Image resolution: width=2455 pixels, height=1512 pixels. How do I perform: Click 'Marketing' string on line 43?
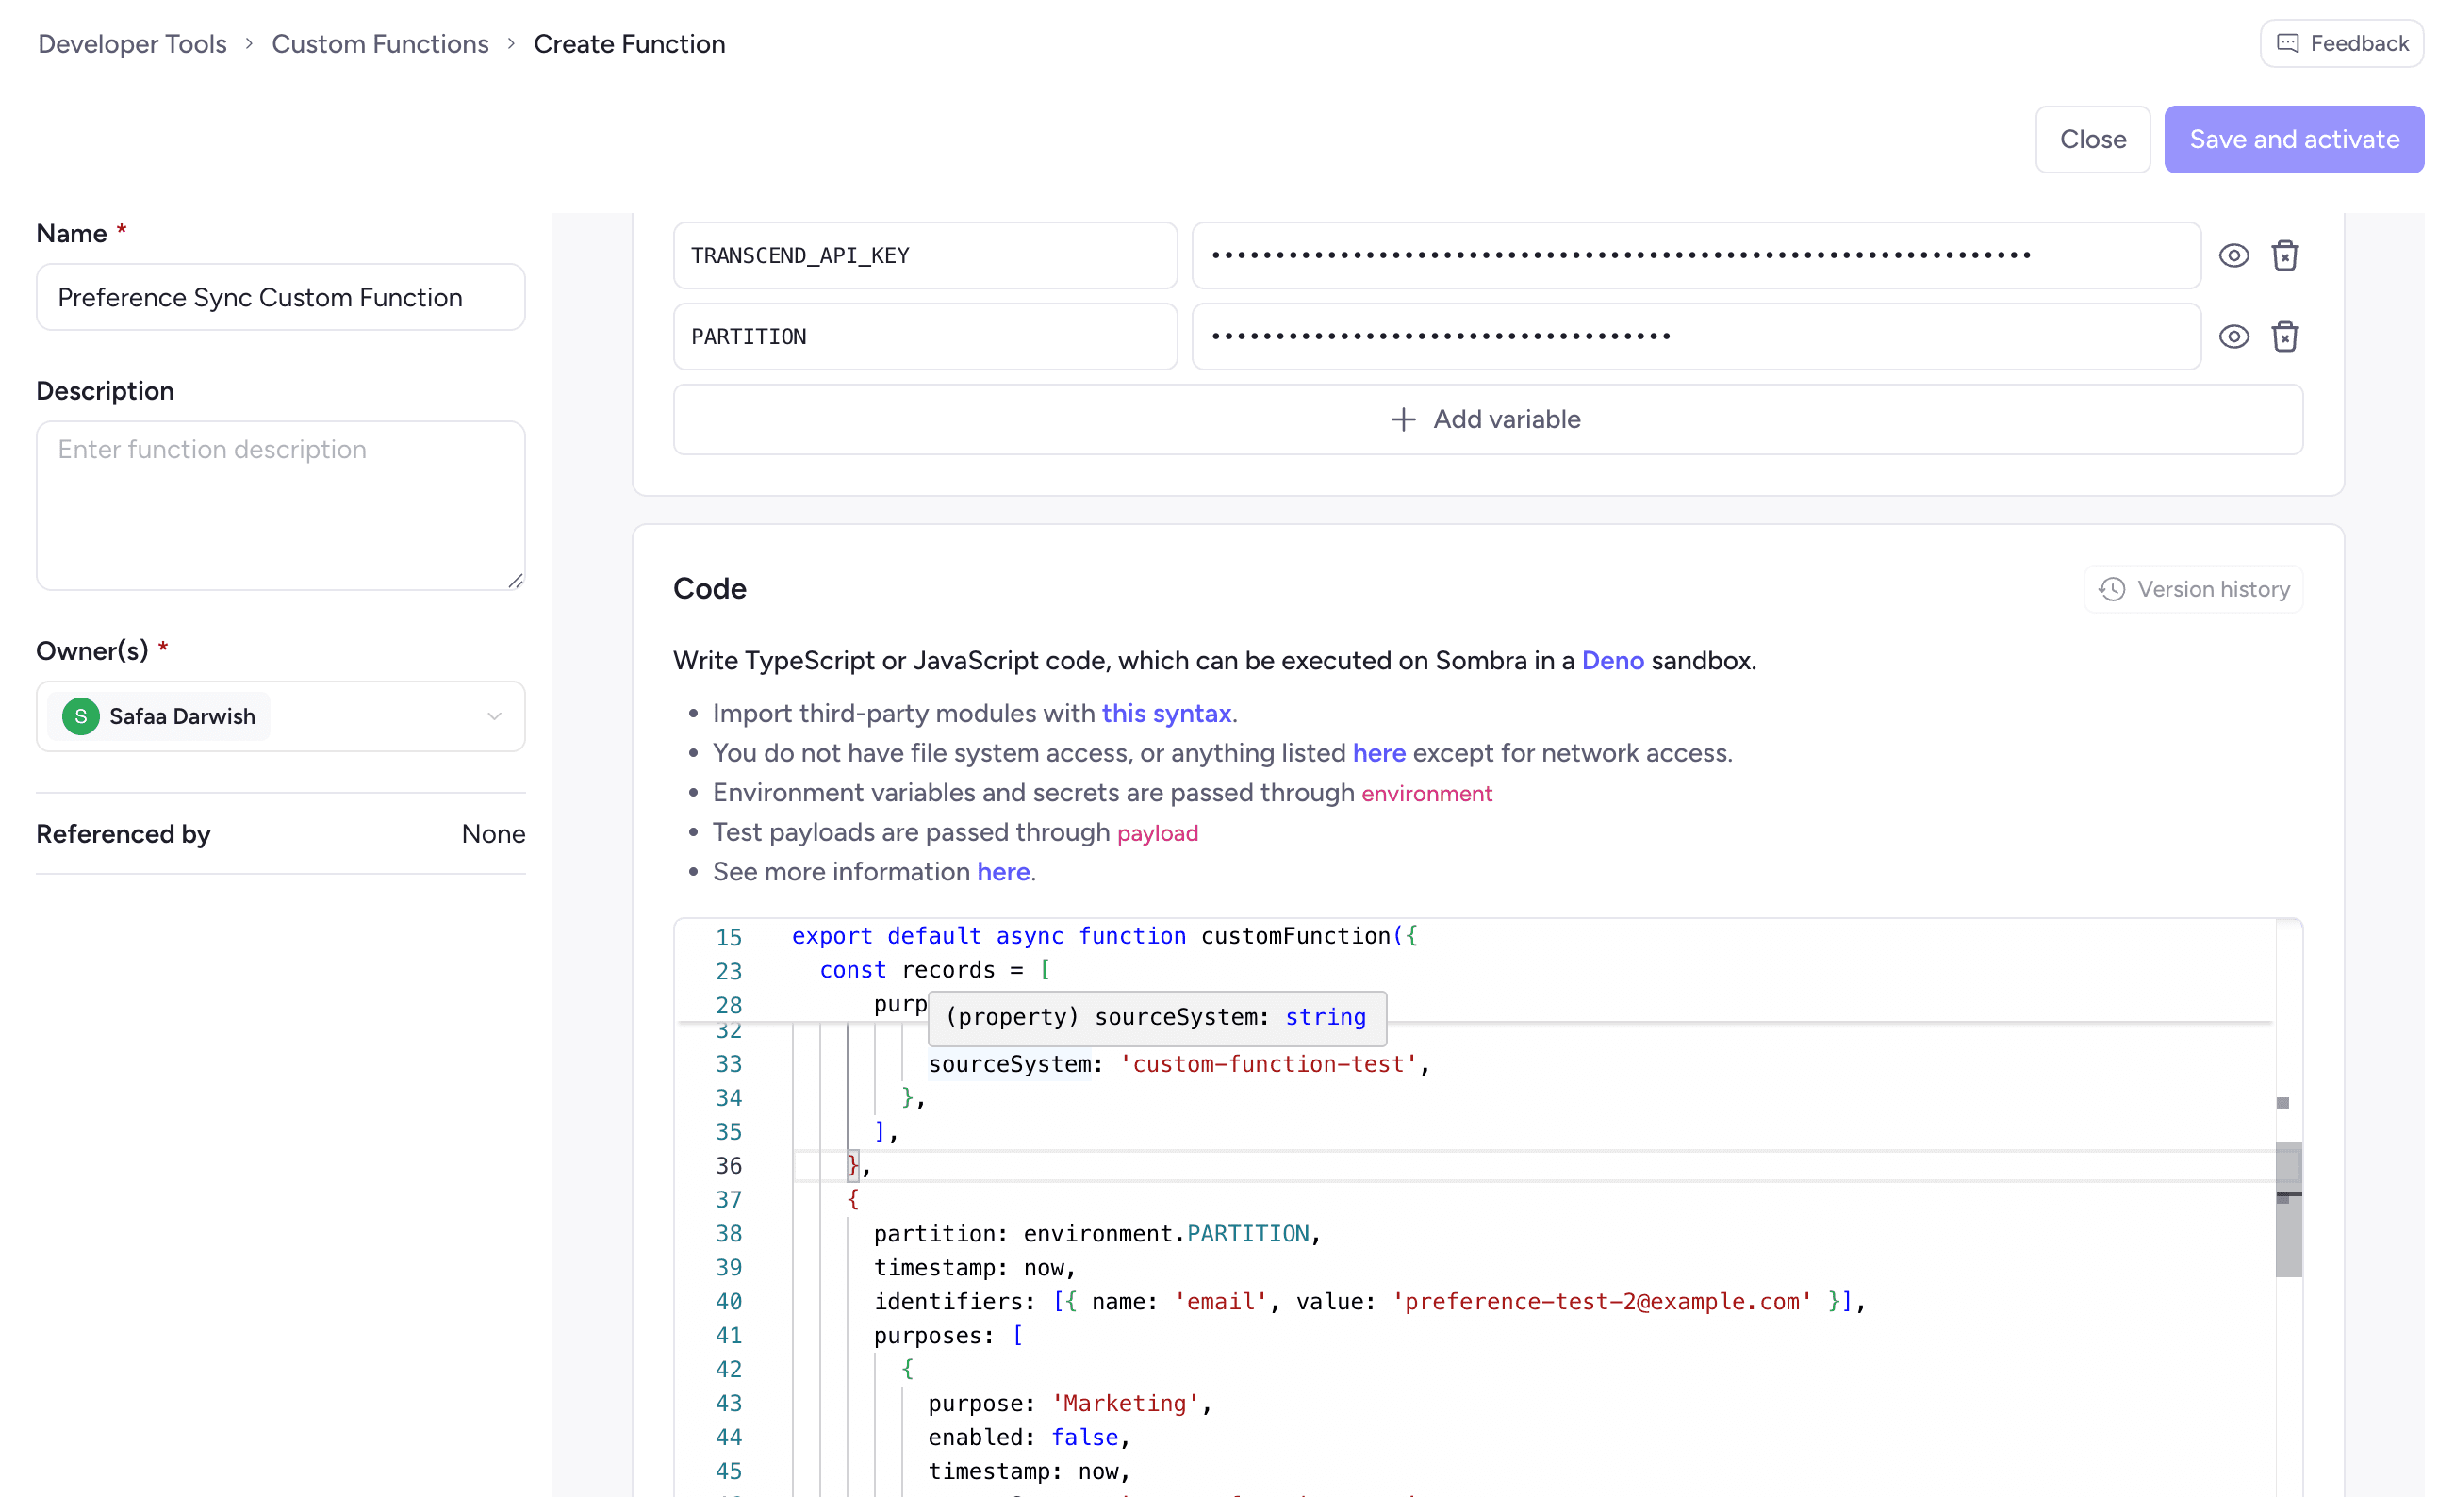click(x=1125, y=1403)
